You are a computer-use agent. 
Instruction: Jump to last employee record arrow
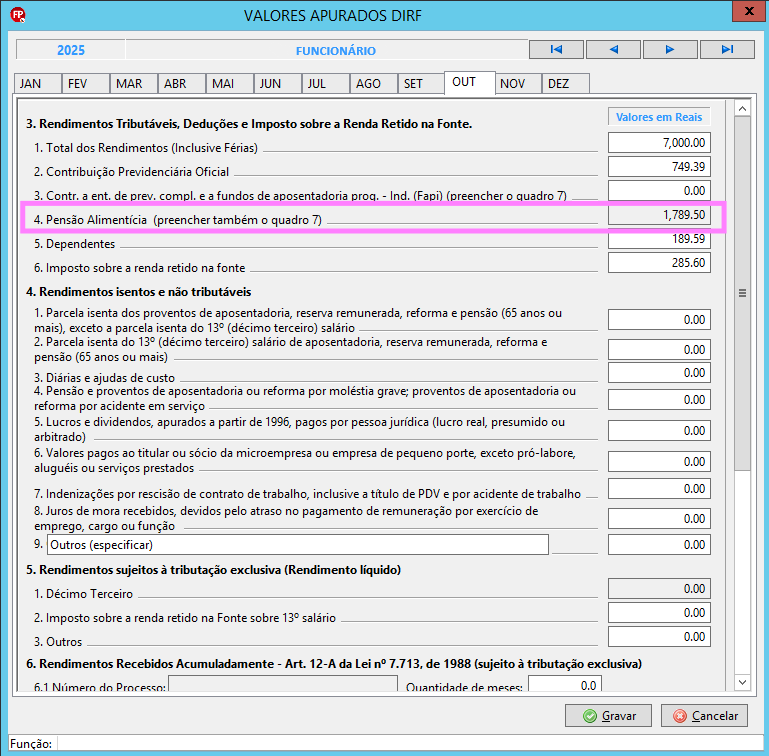coord(727,50)
